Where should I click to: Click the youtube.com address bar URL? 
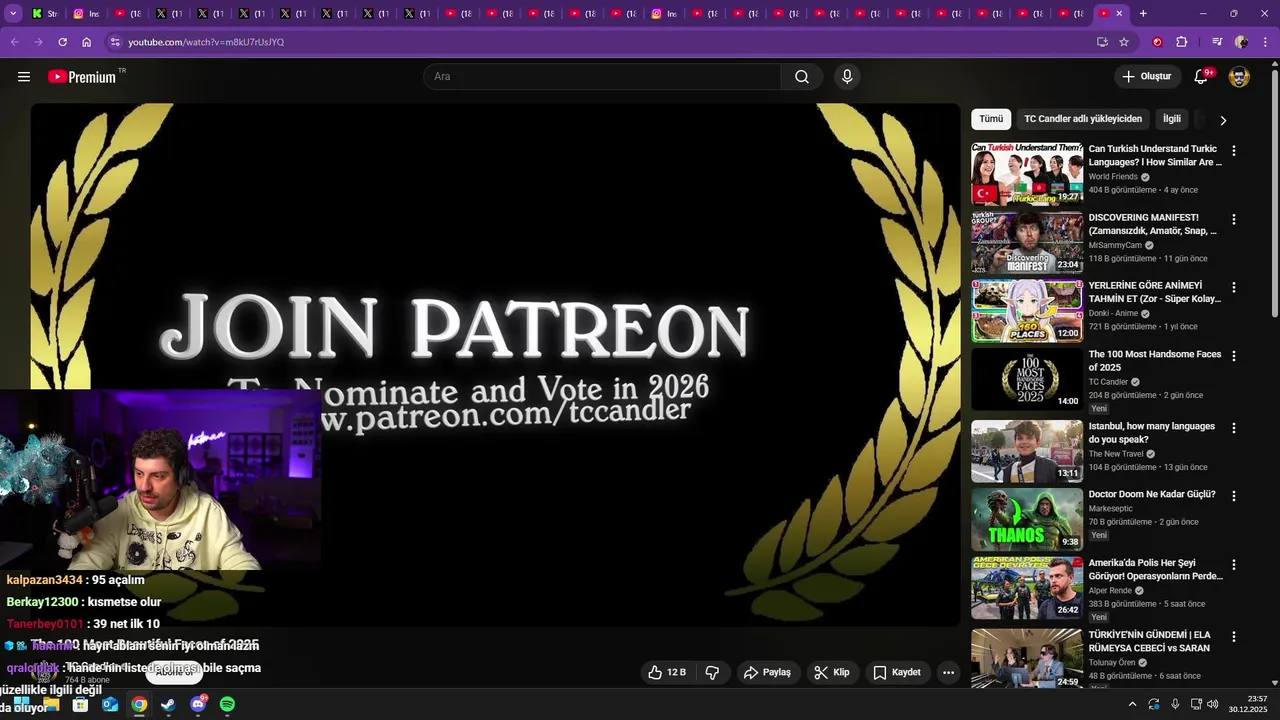(206, 42)
